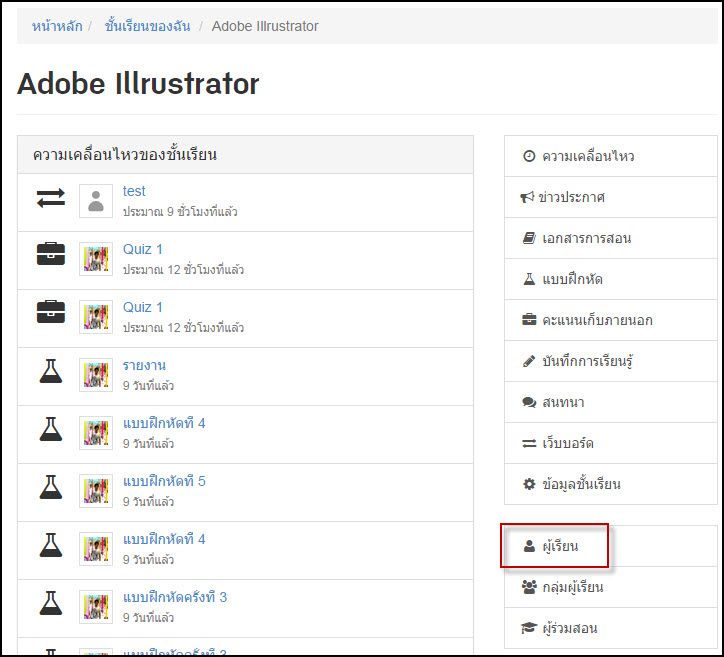
Task: Click the group icon beside กลุ่มผู้เรียน
Action: 529,587
